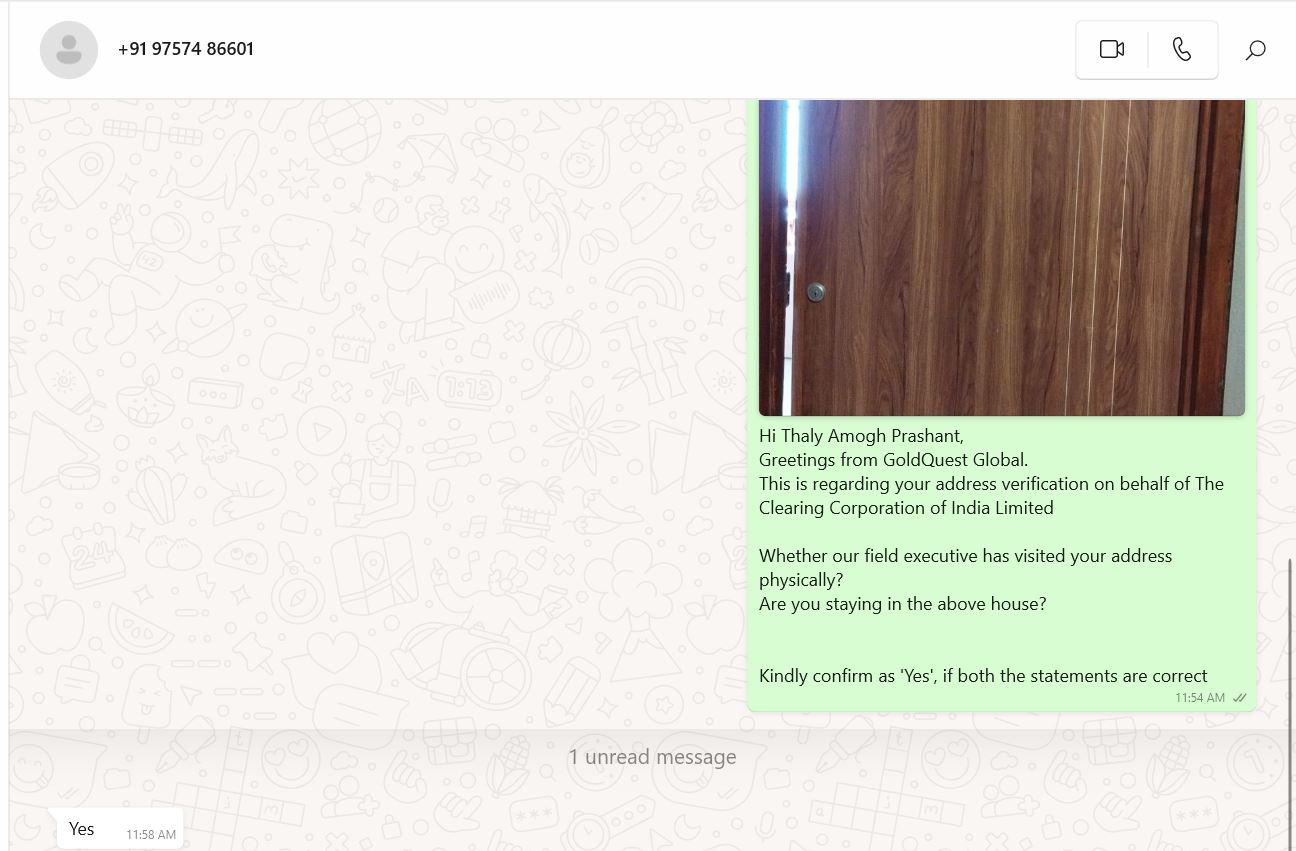The height and width of the screenshot is (851, 1296).
Task: Click the 'field executive has visited' question
Action: [x=965, y=568]
